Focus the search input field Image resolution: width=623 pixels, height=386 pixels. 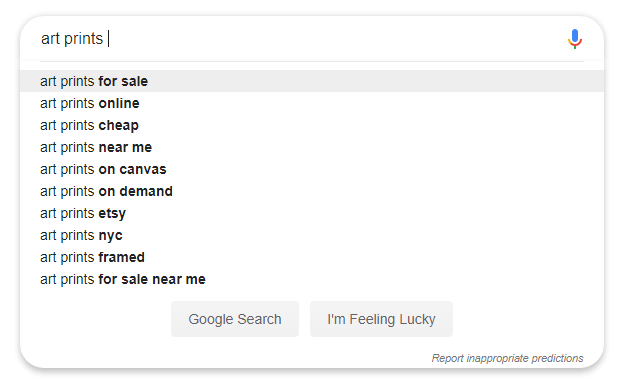click(302, 39)
